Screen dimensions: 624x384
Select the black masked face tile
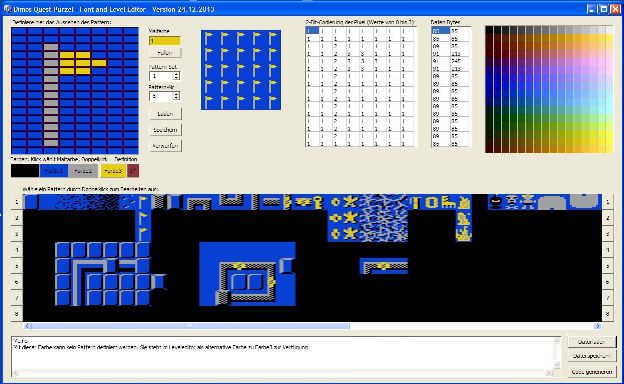(496, 202)
